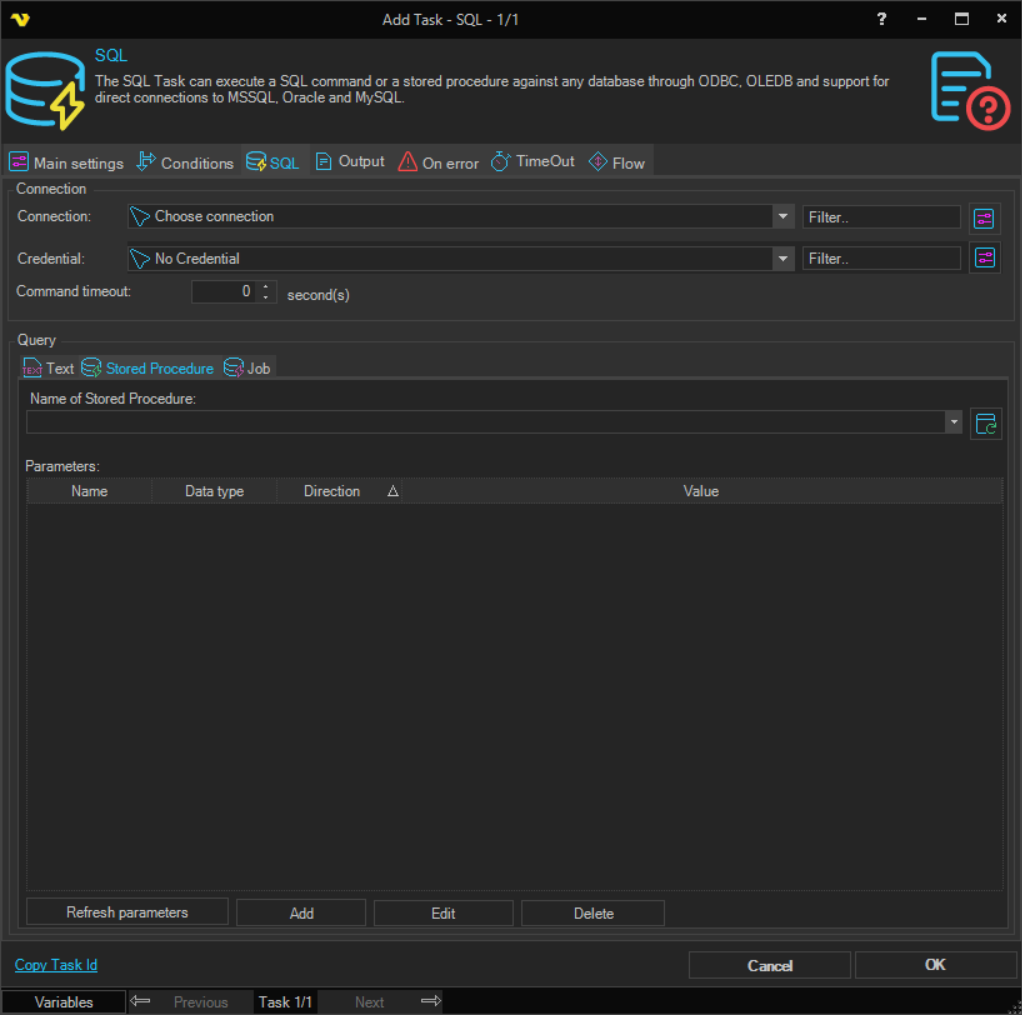Expand the Choose connection dropdown
Screen dimensions: 1022x1015
pos(783,217)
